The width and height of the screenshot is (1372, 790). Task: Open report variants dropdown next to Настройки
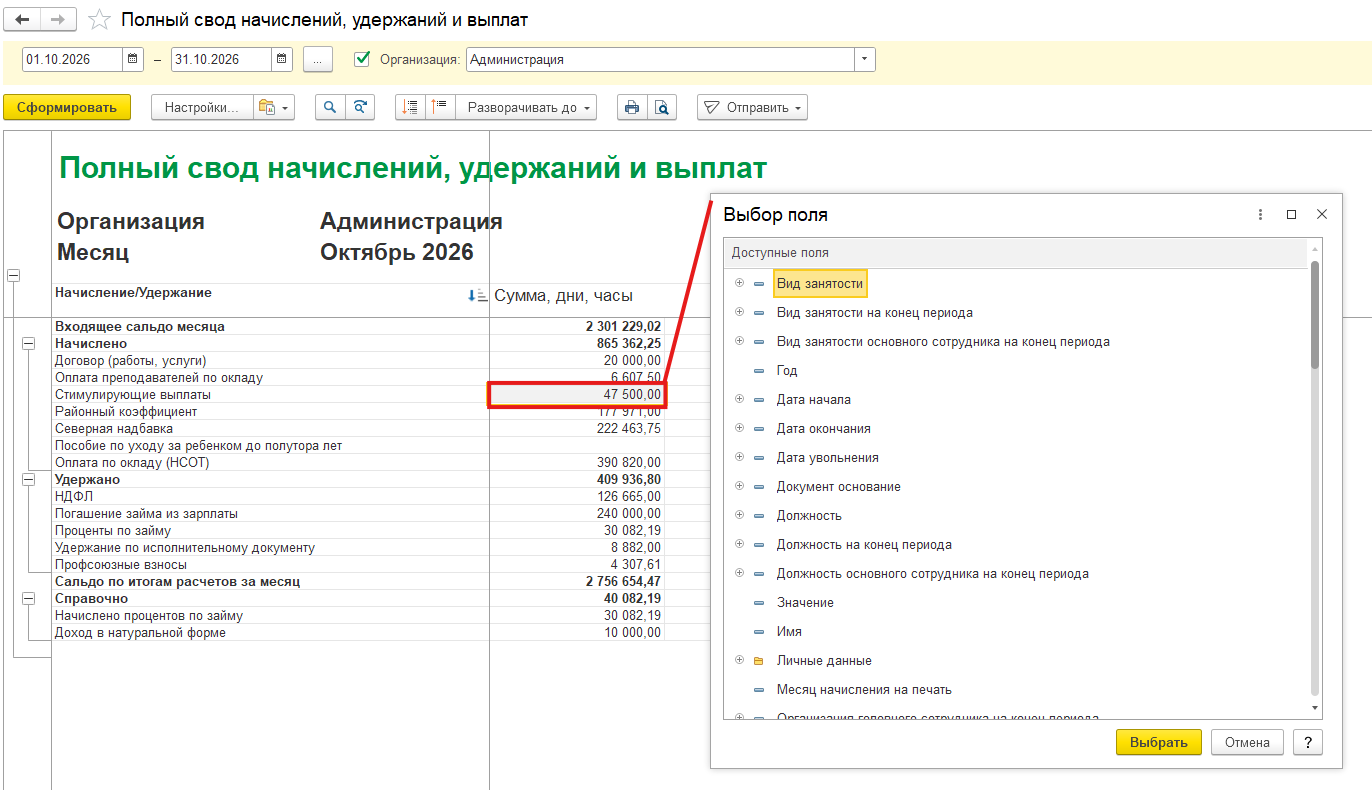coord(273,108)
